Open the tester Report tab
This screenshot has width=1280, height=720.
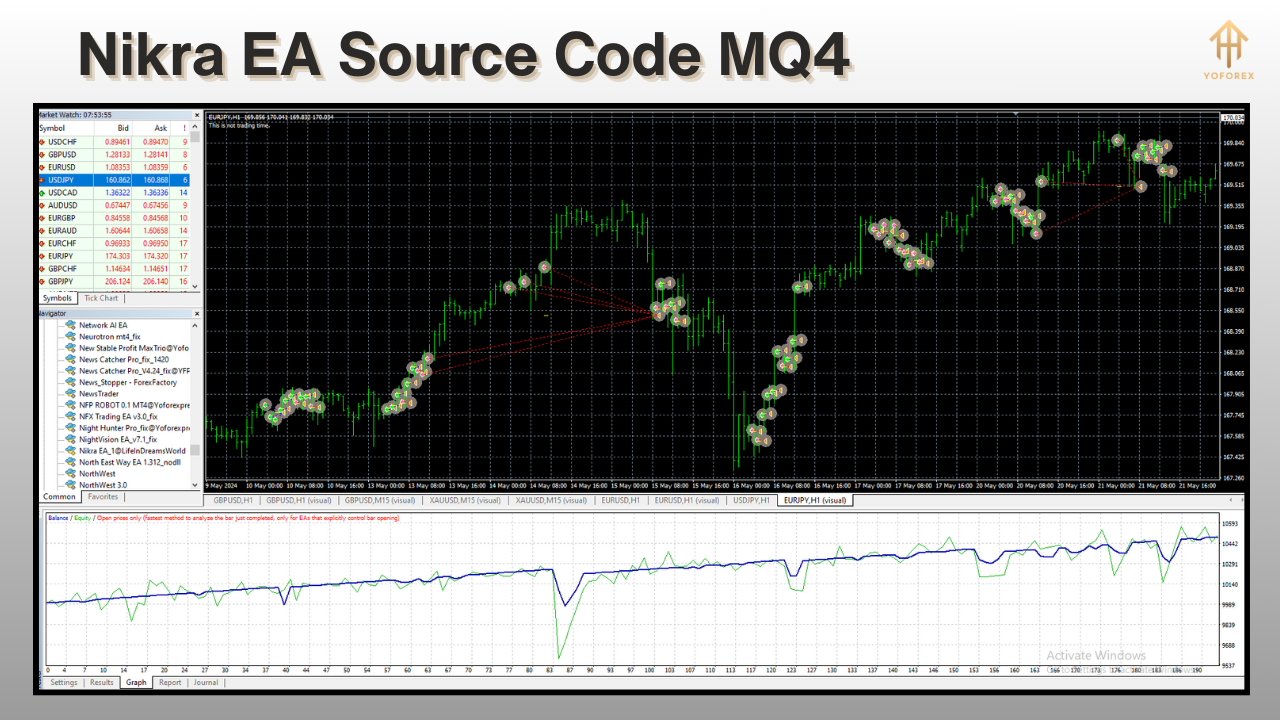pos(170,683)
